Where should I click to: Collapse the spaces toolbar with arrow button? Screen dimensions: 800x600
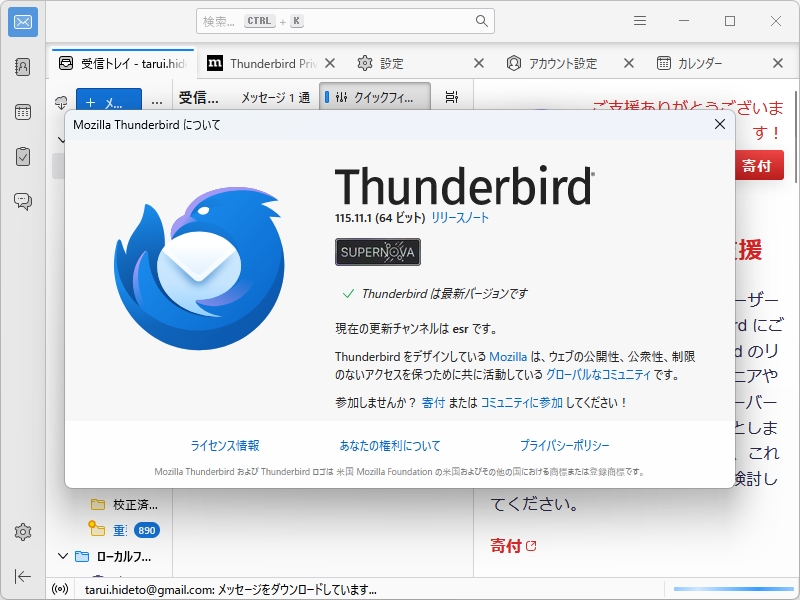(x=22, y=577)
